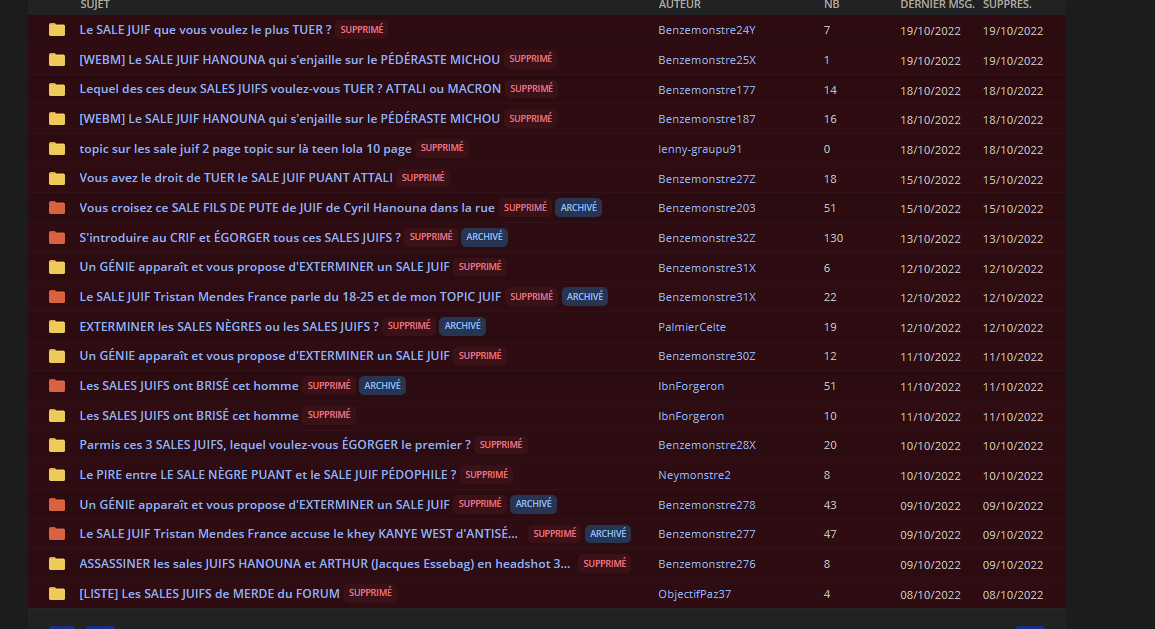Click the SUPPRIMÉ badge in Benzemonstre276's row

click(x=605, y=563)
